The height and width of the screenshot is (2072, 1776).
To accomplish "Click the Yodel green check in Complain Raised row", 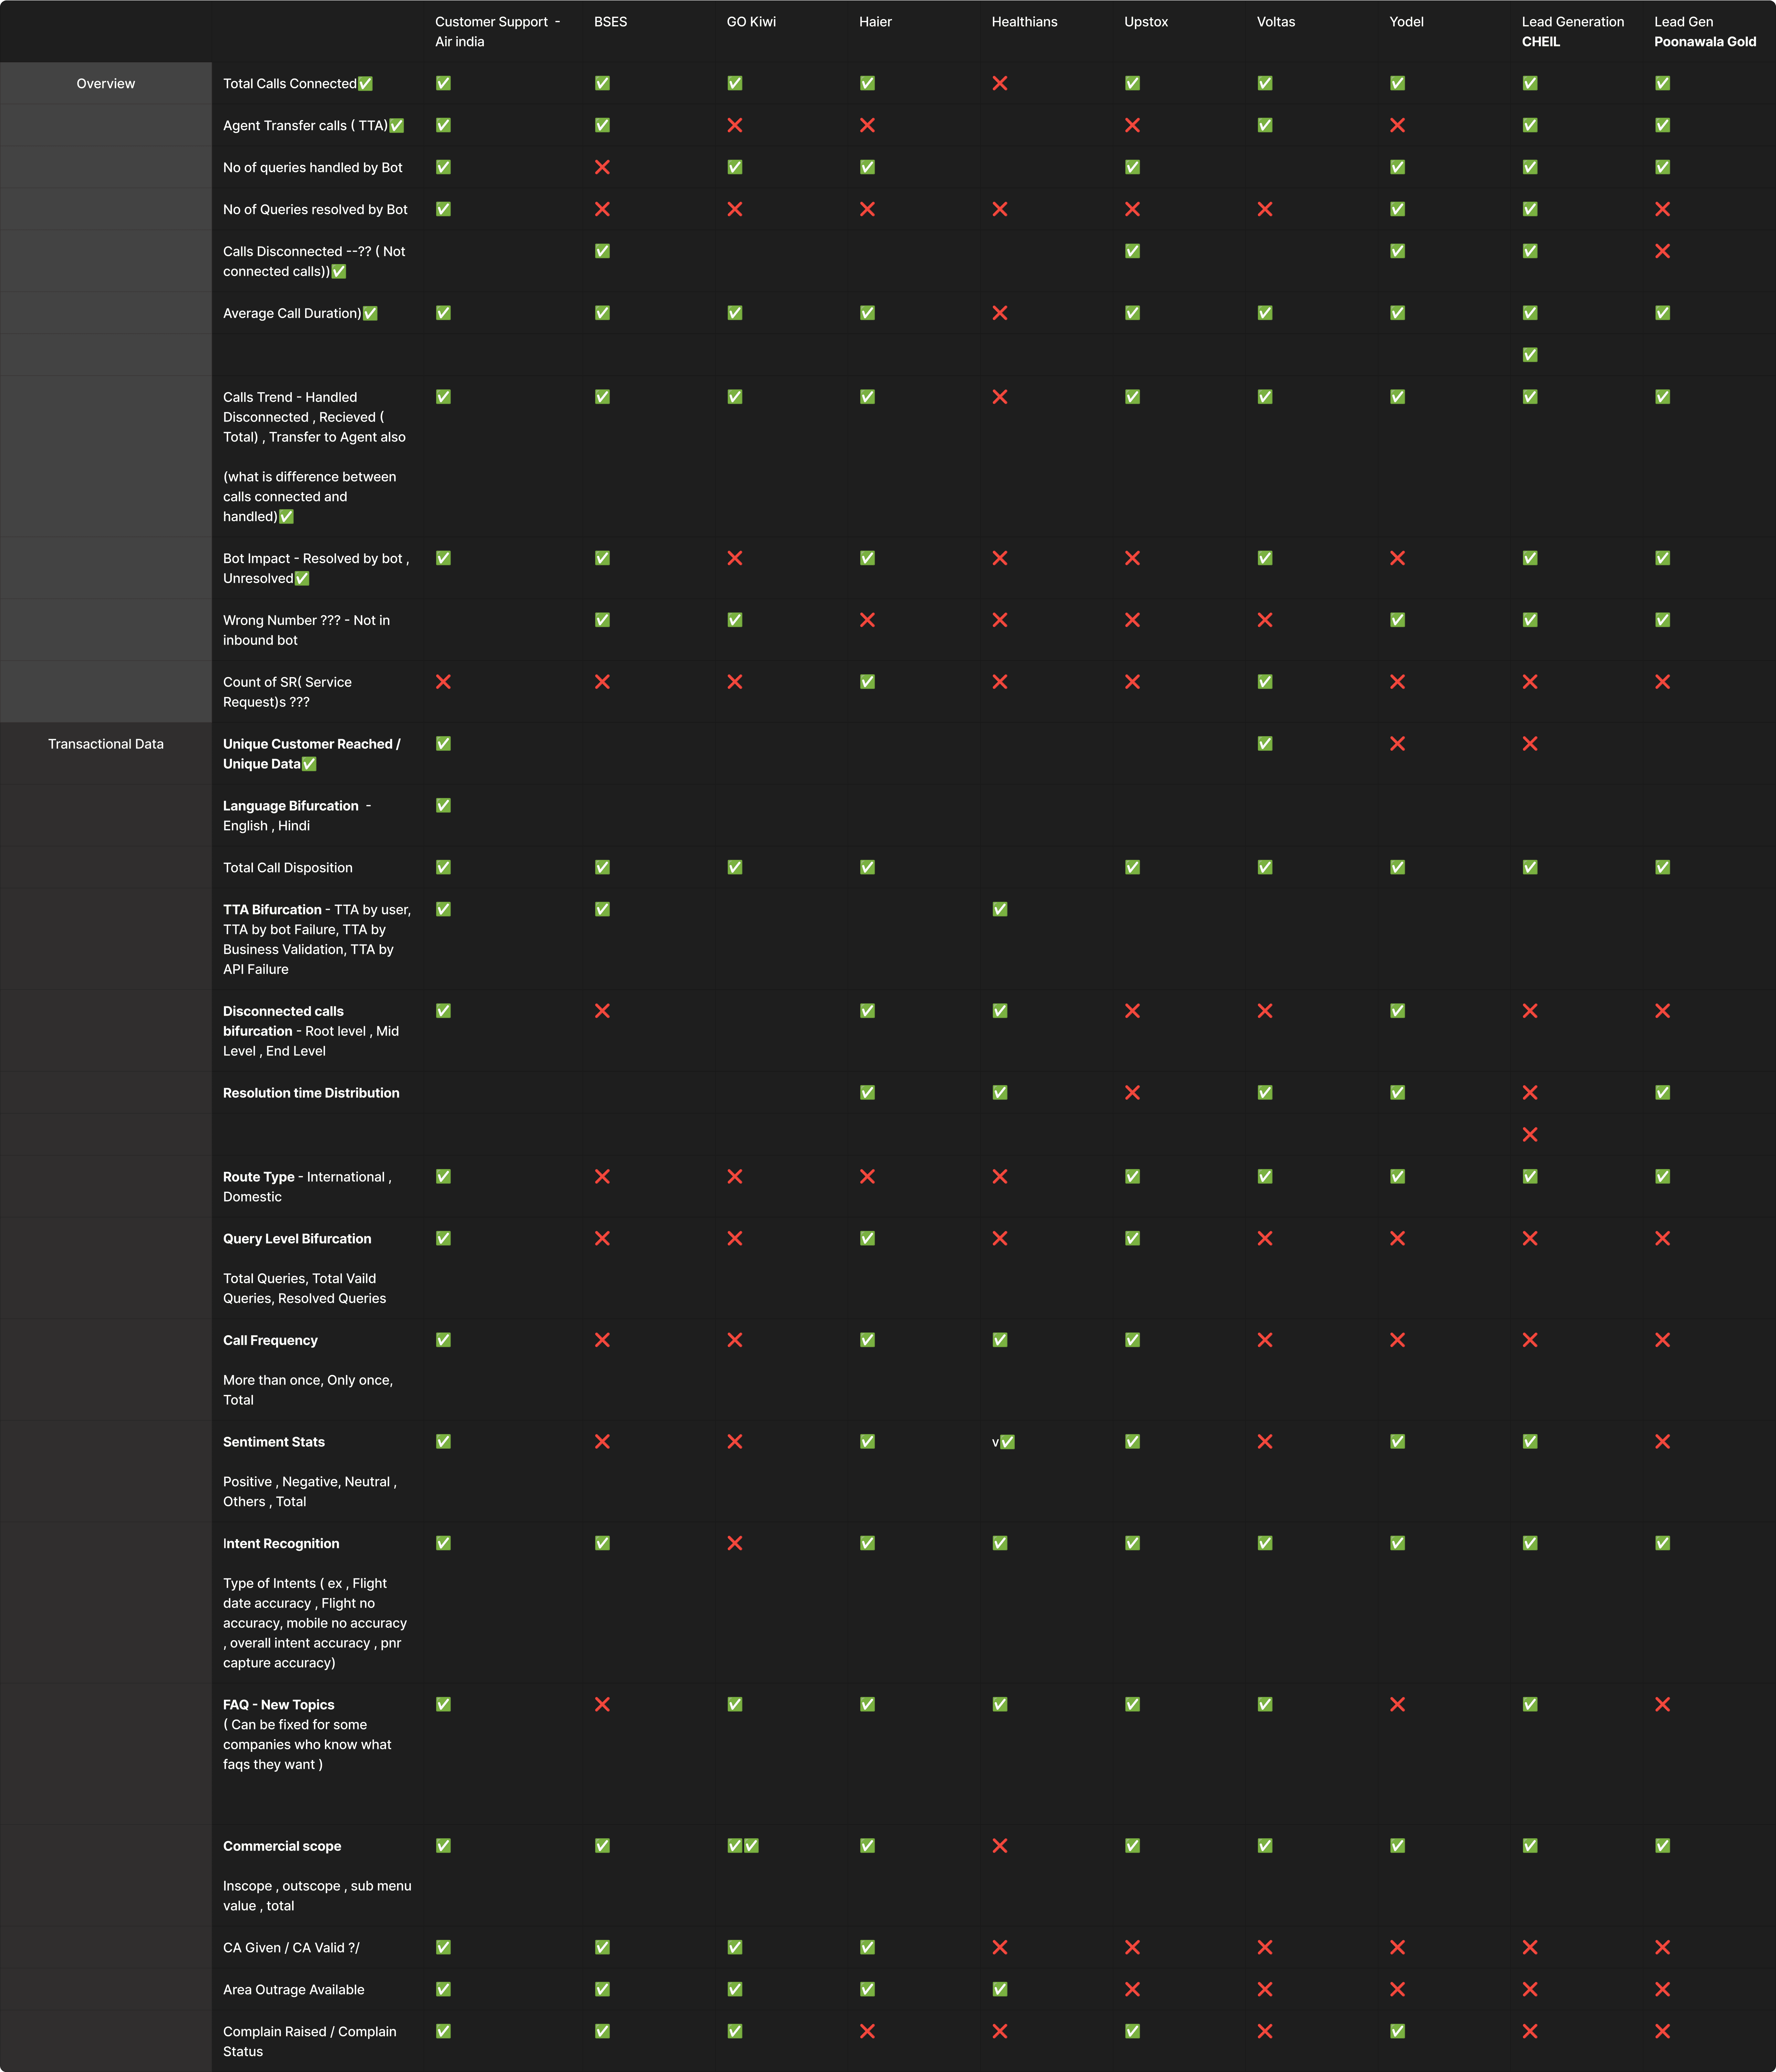I will tap(1397, 2031).
